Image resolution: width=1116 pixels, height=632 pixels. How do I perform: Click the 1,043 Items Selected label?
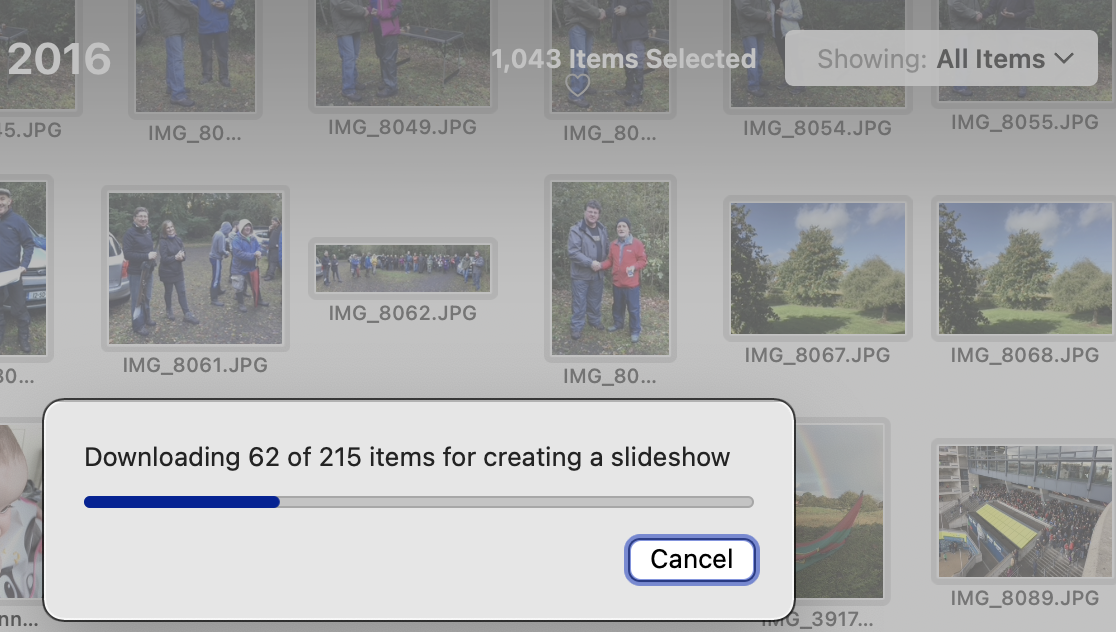click(x=623, y=59)
